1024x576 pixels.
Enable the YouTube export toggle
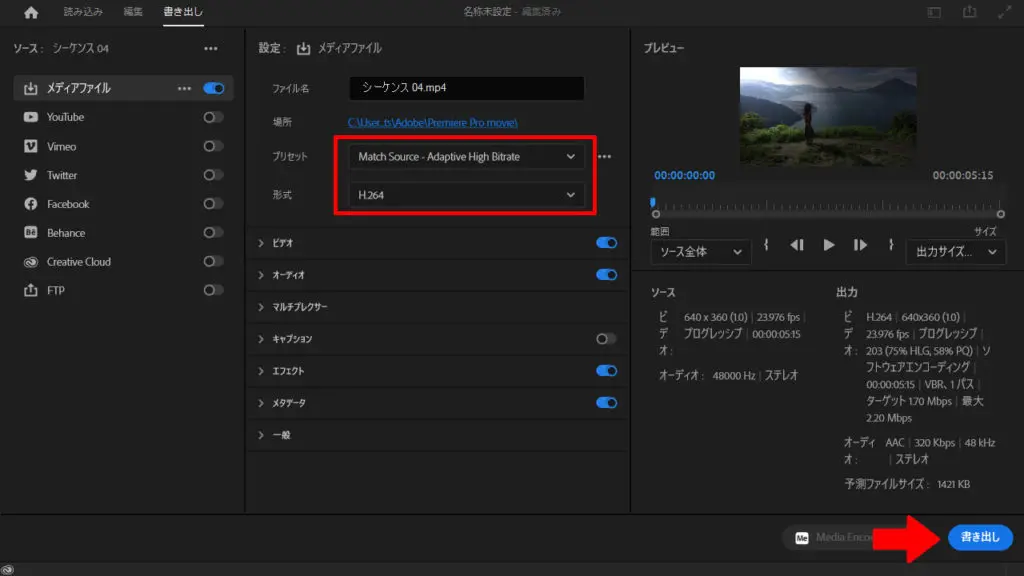click(x=213, y=117)
